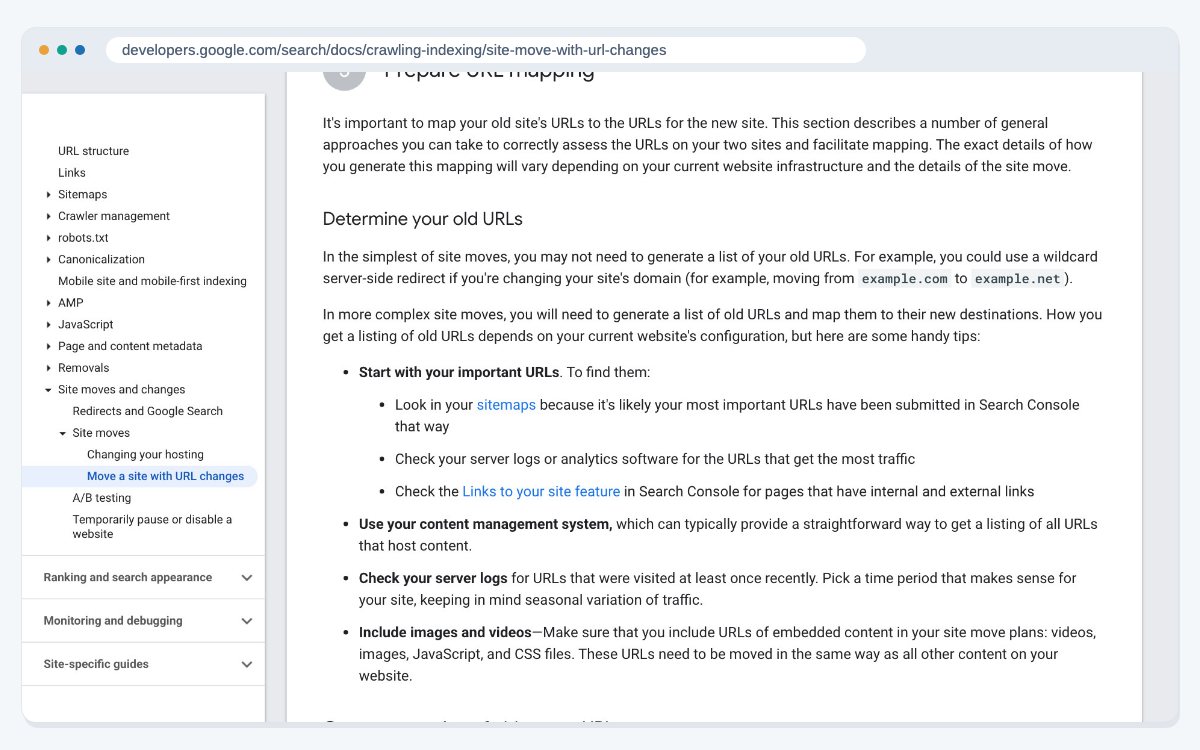Click the Determine your old URLs heading

pos(422,219)
